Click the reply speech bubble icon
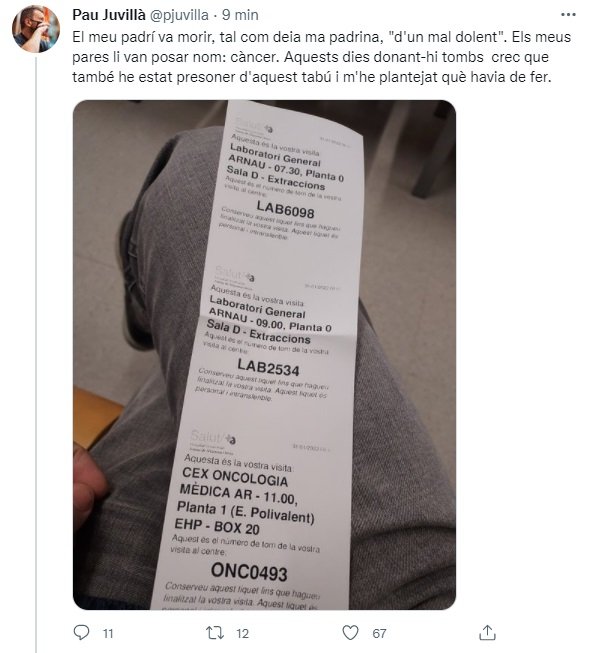Screen dimensions: 590x653 [81, 633]
